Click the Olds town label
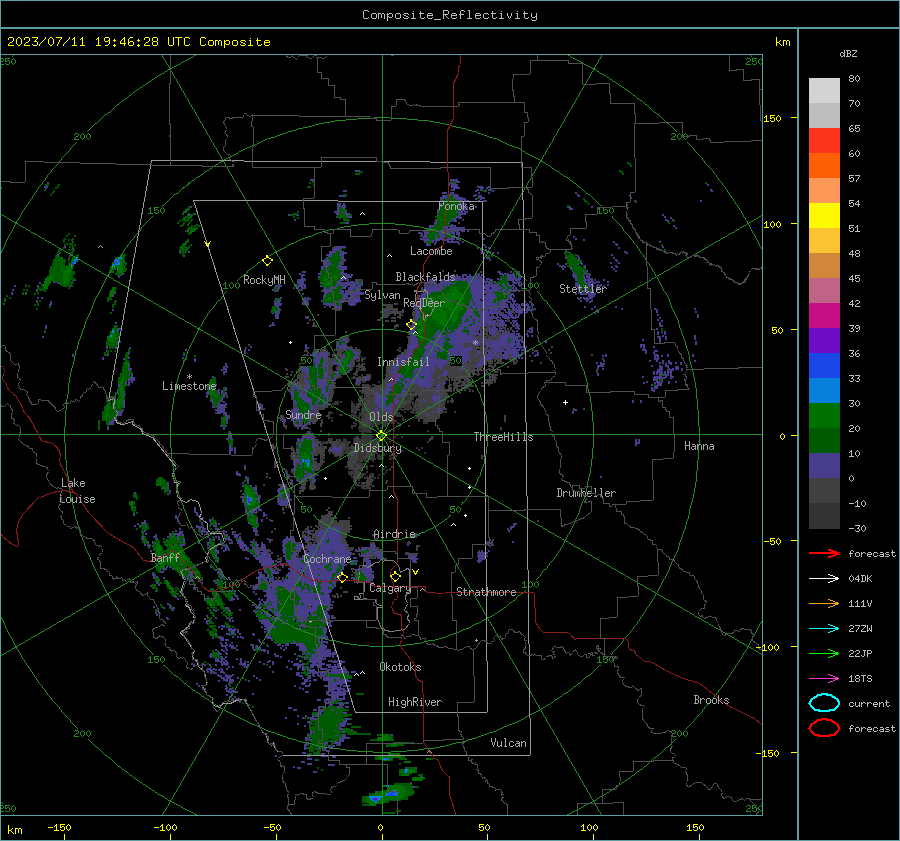The width and height of the screenshot is (900, 841). (x=381, y=417)
